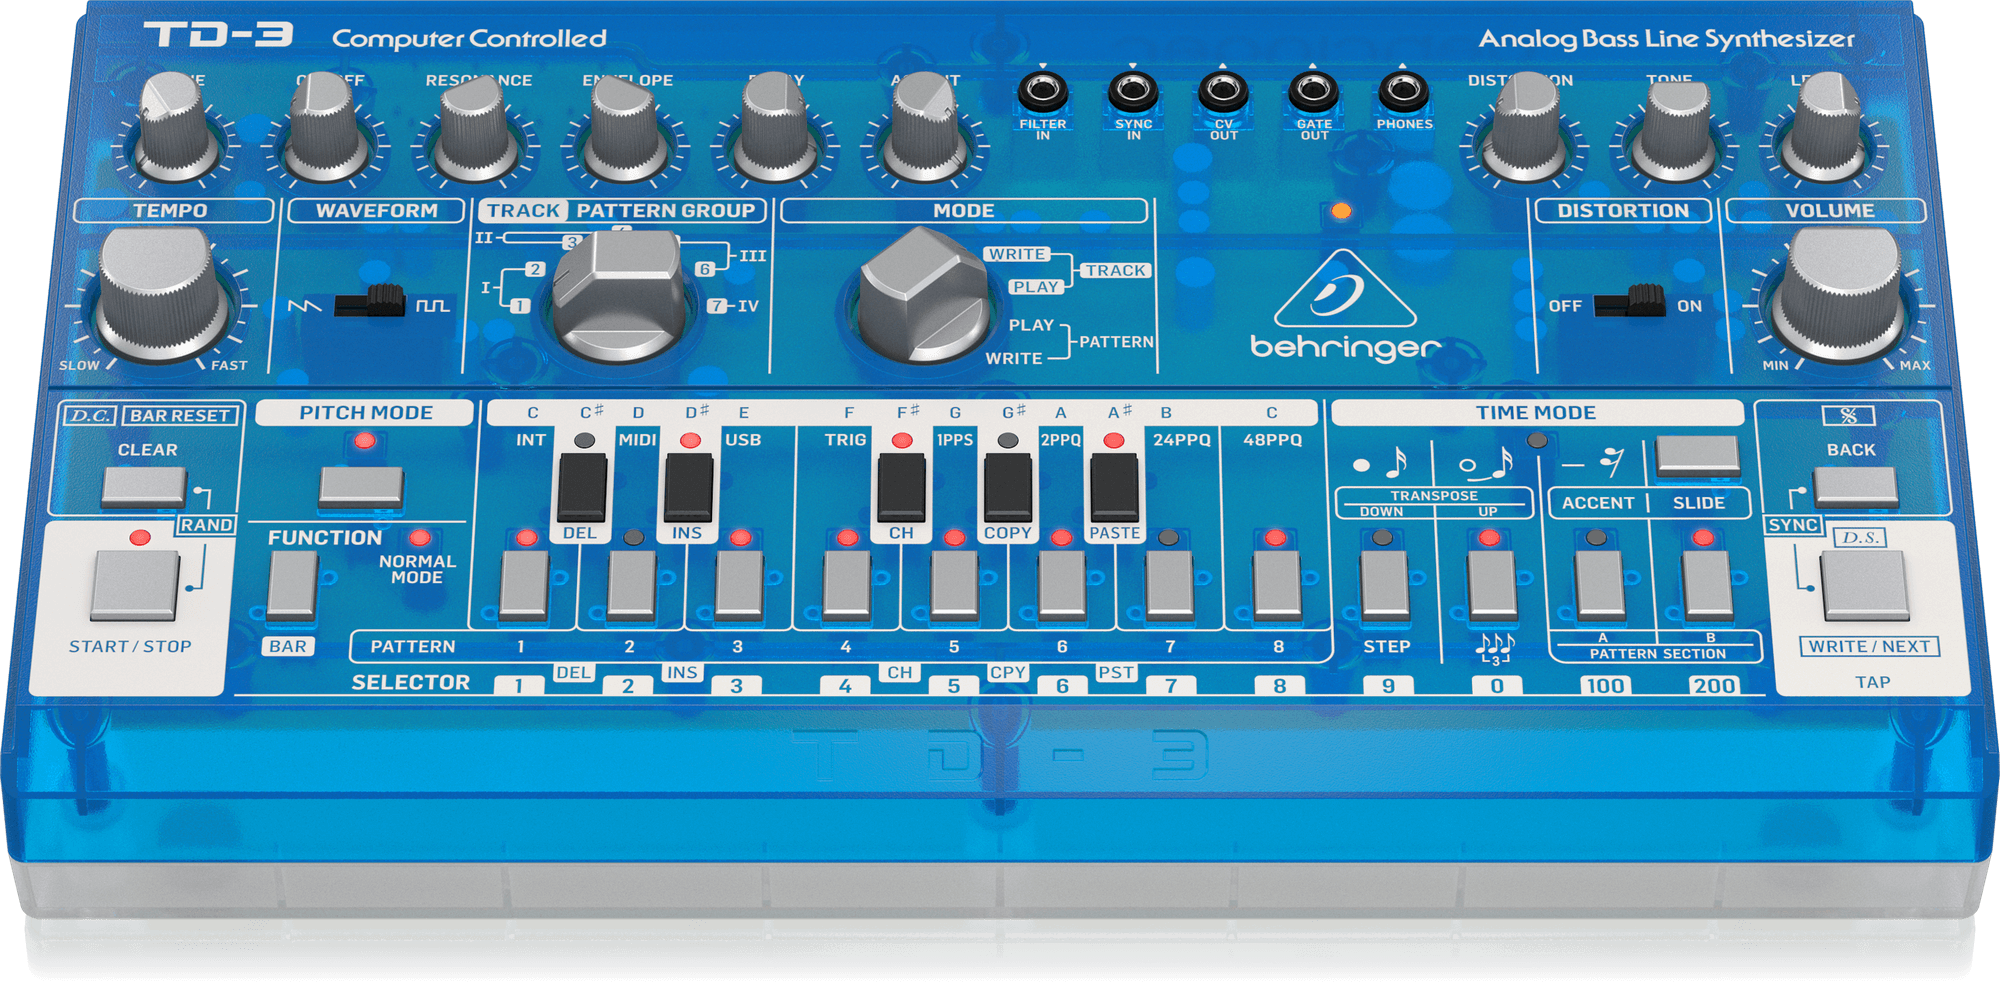This screenshot has height=983, width=2000.
Task: Click the black PASTE key
Action: (x=1114, y=488)
